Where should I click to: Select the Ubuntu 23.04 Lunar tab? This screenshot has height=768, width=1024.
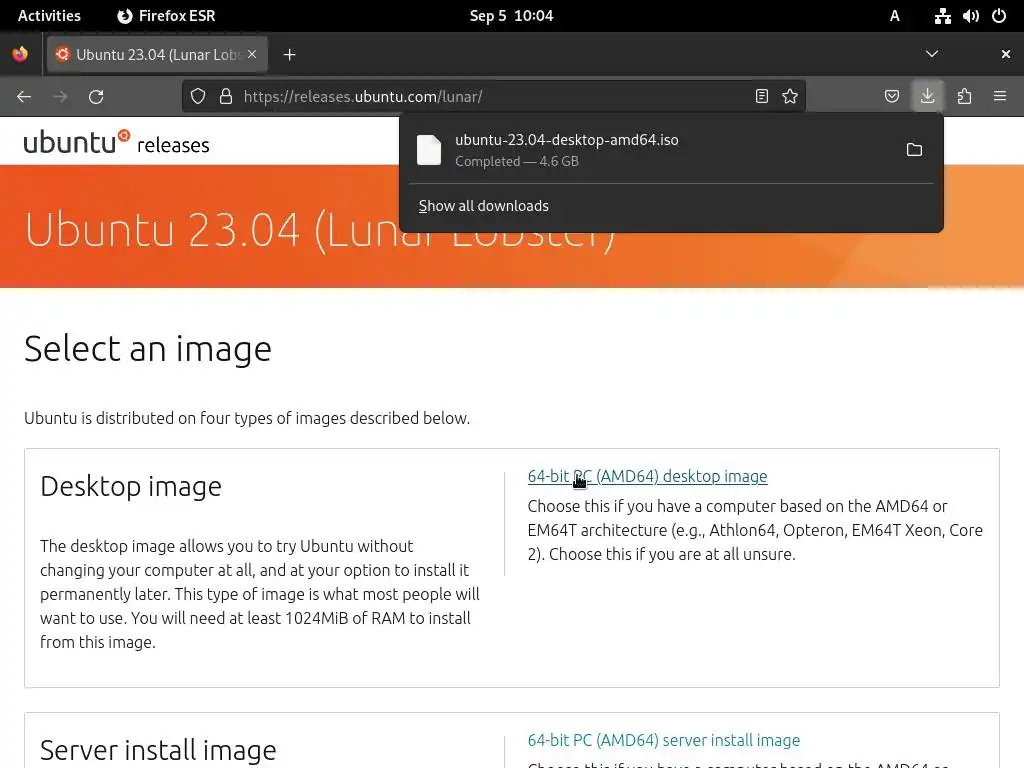click(157, 54)
